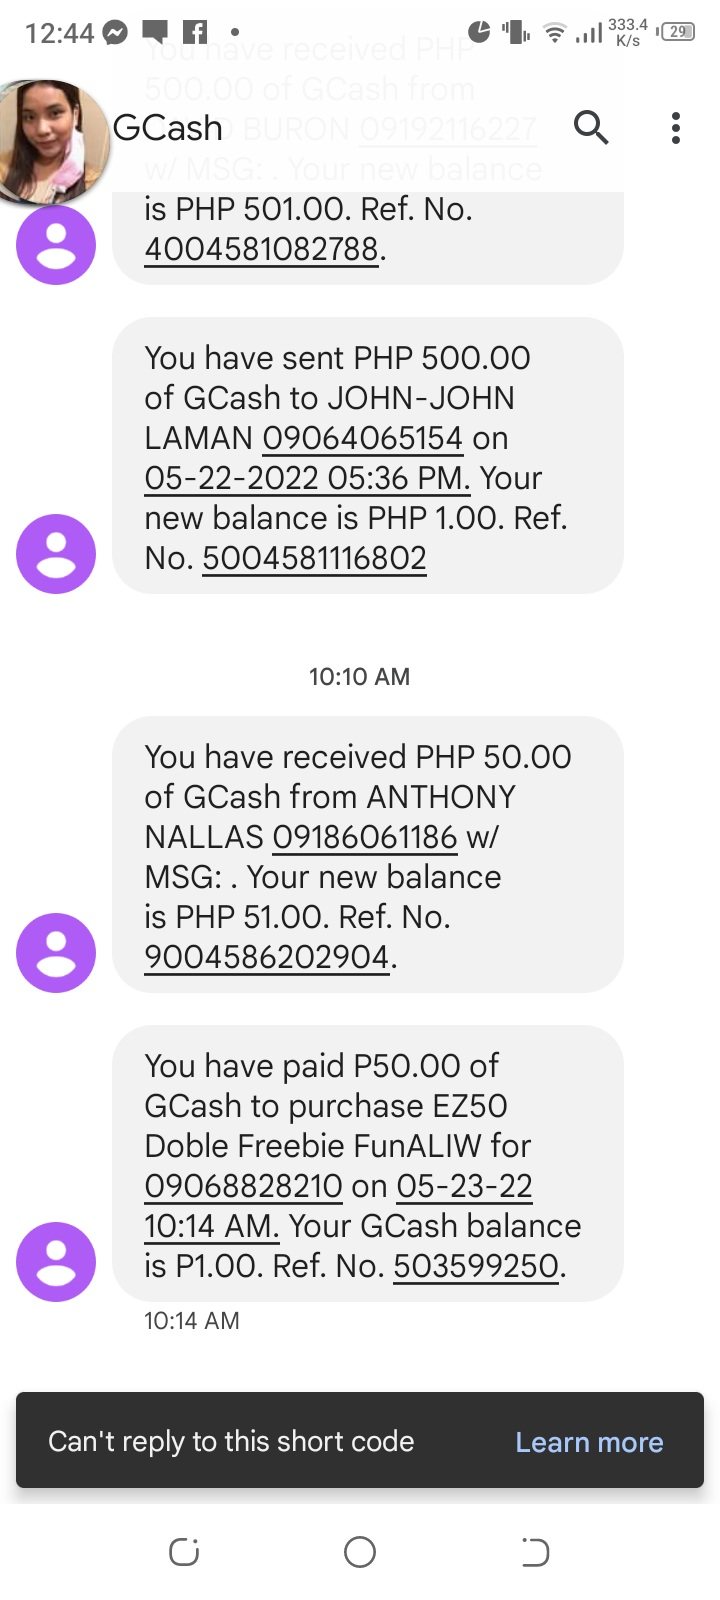Tap phone number 09068828210 link
The height and width of the screenshot is (1600, 720).
click(x=243, y=1186)
